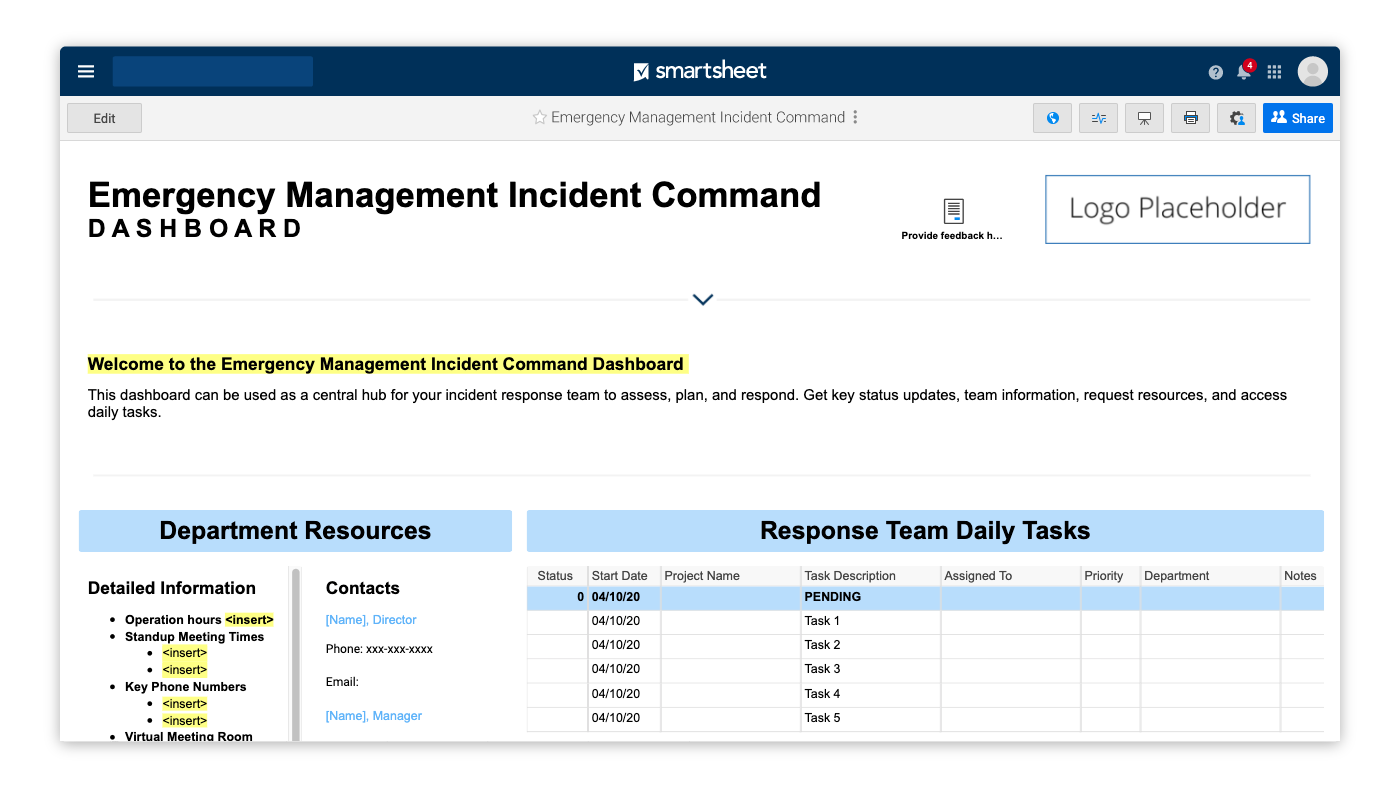Viewport: 1400px width, 788px height.
Task: Open personal settings gear icon
Action: 1236,118
